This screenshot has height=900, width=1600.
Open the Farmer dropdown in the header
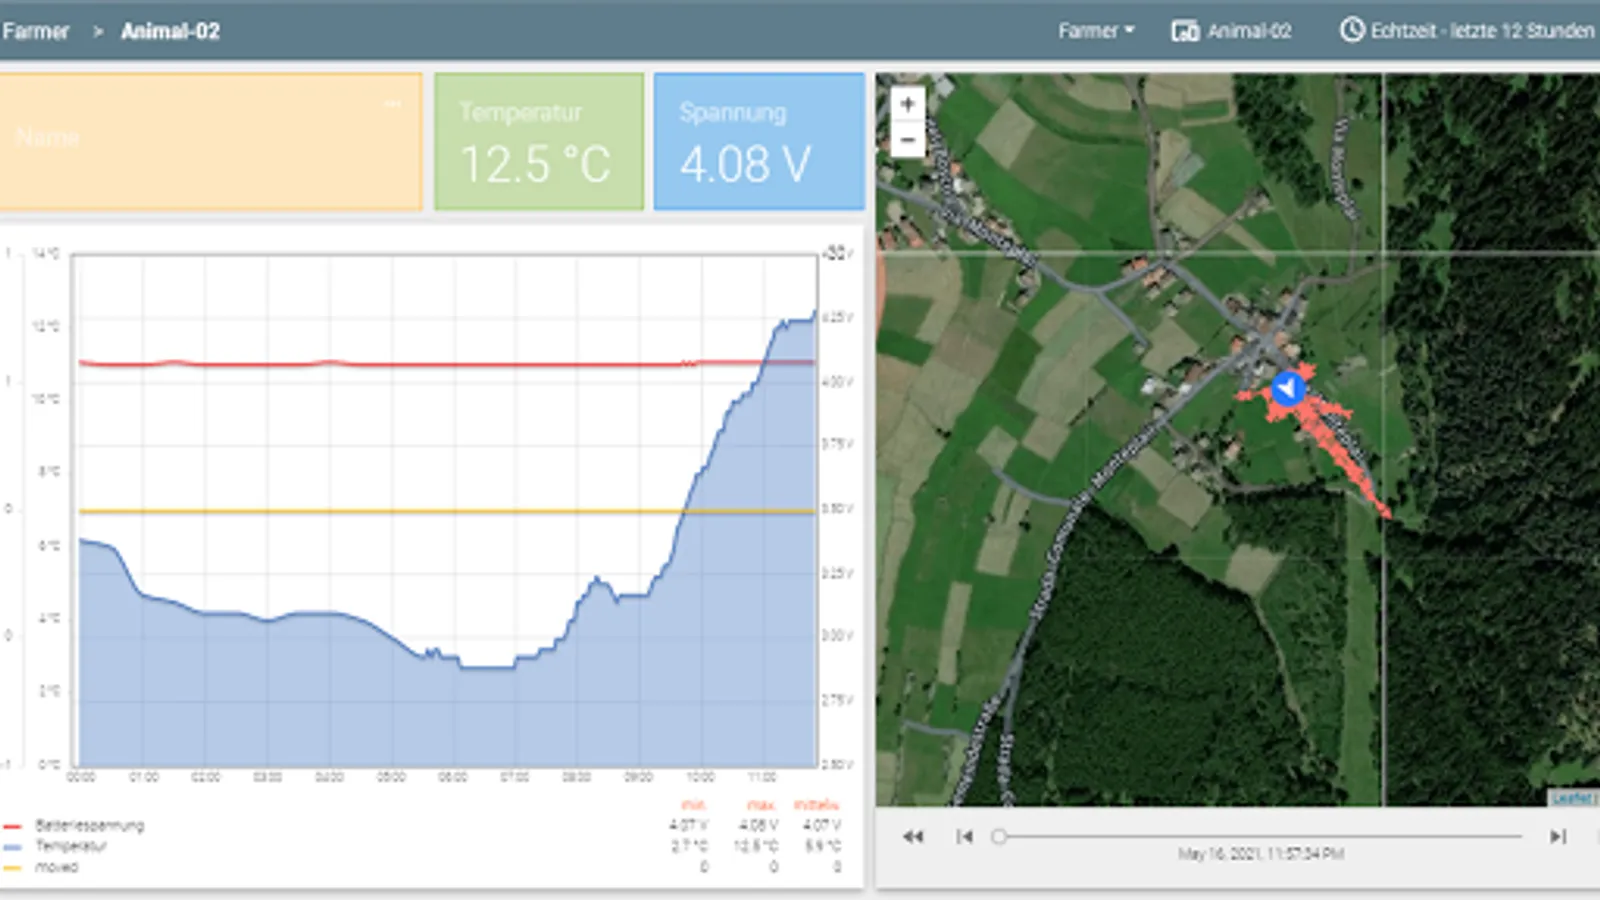point(1096,31)
